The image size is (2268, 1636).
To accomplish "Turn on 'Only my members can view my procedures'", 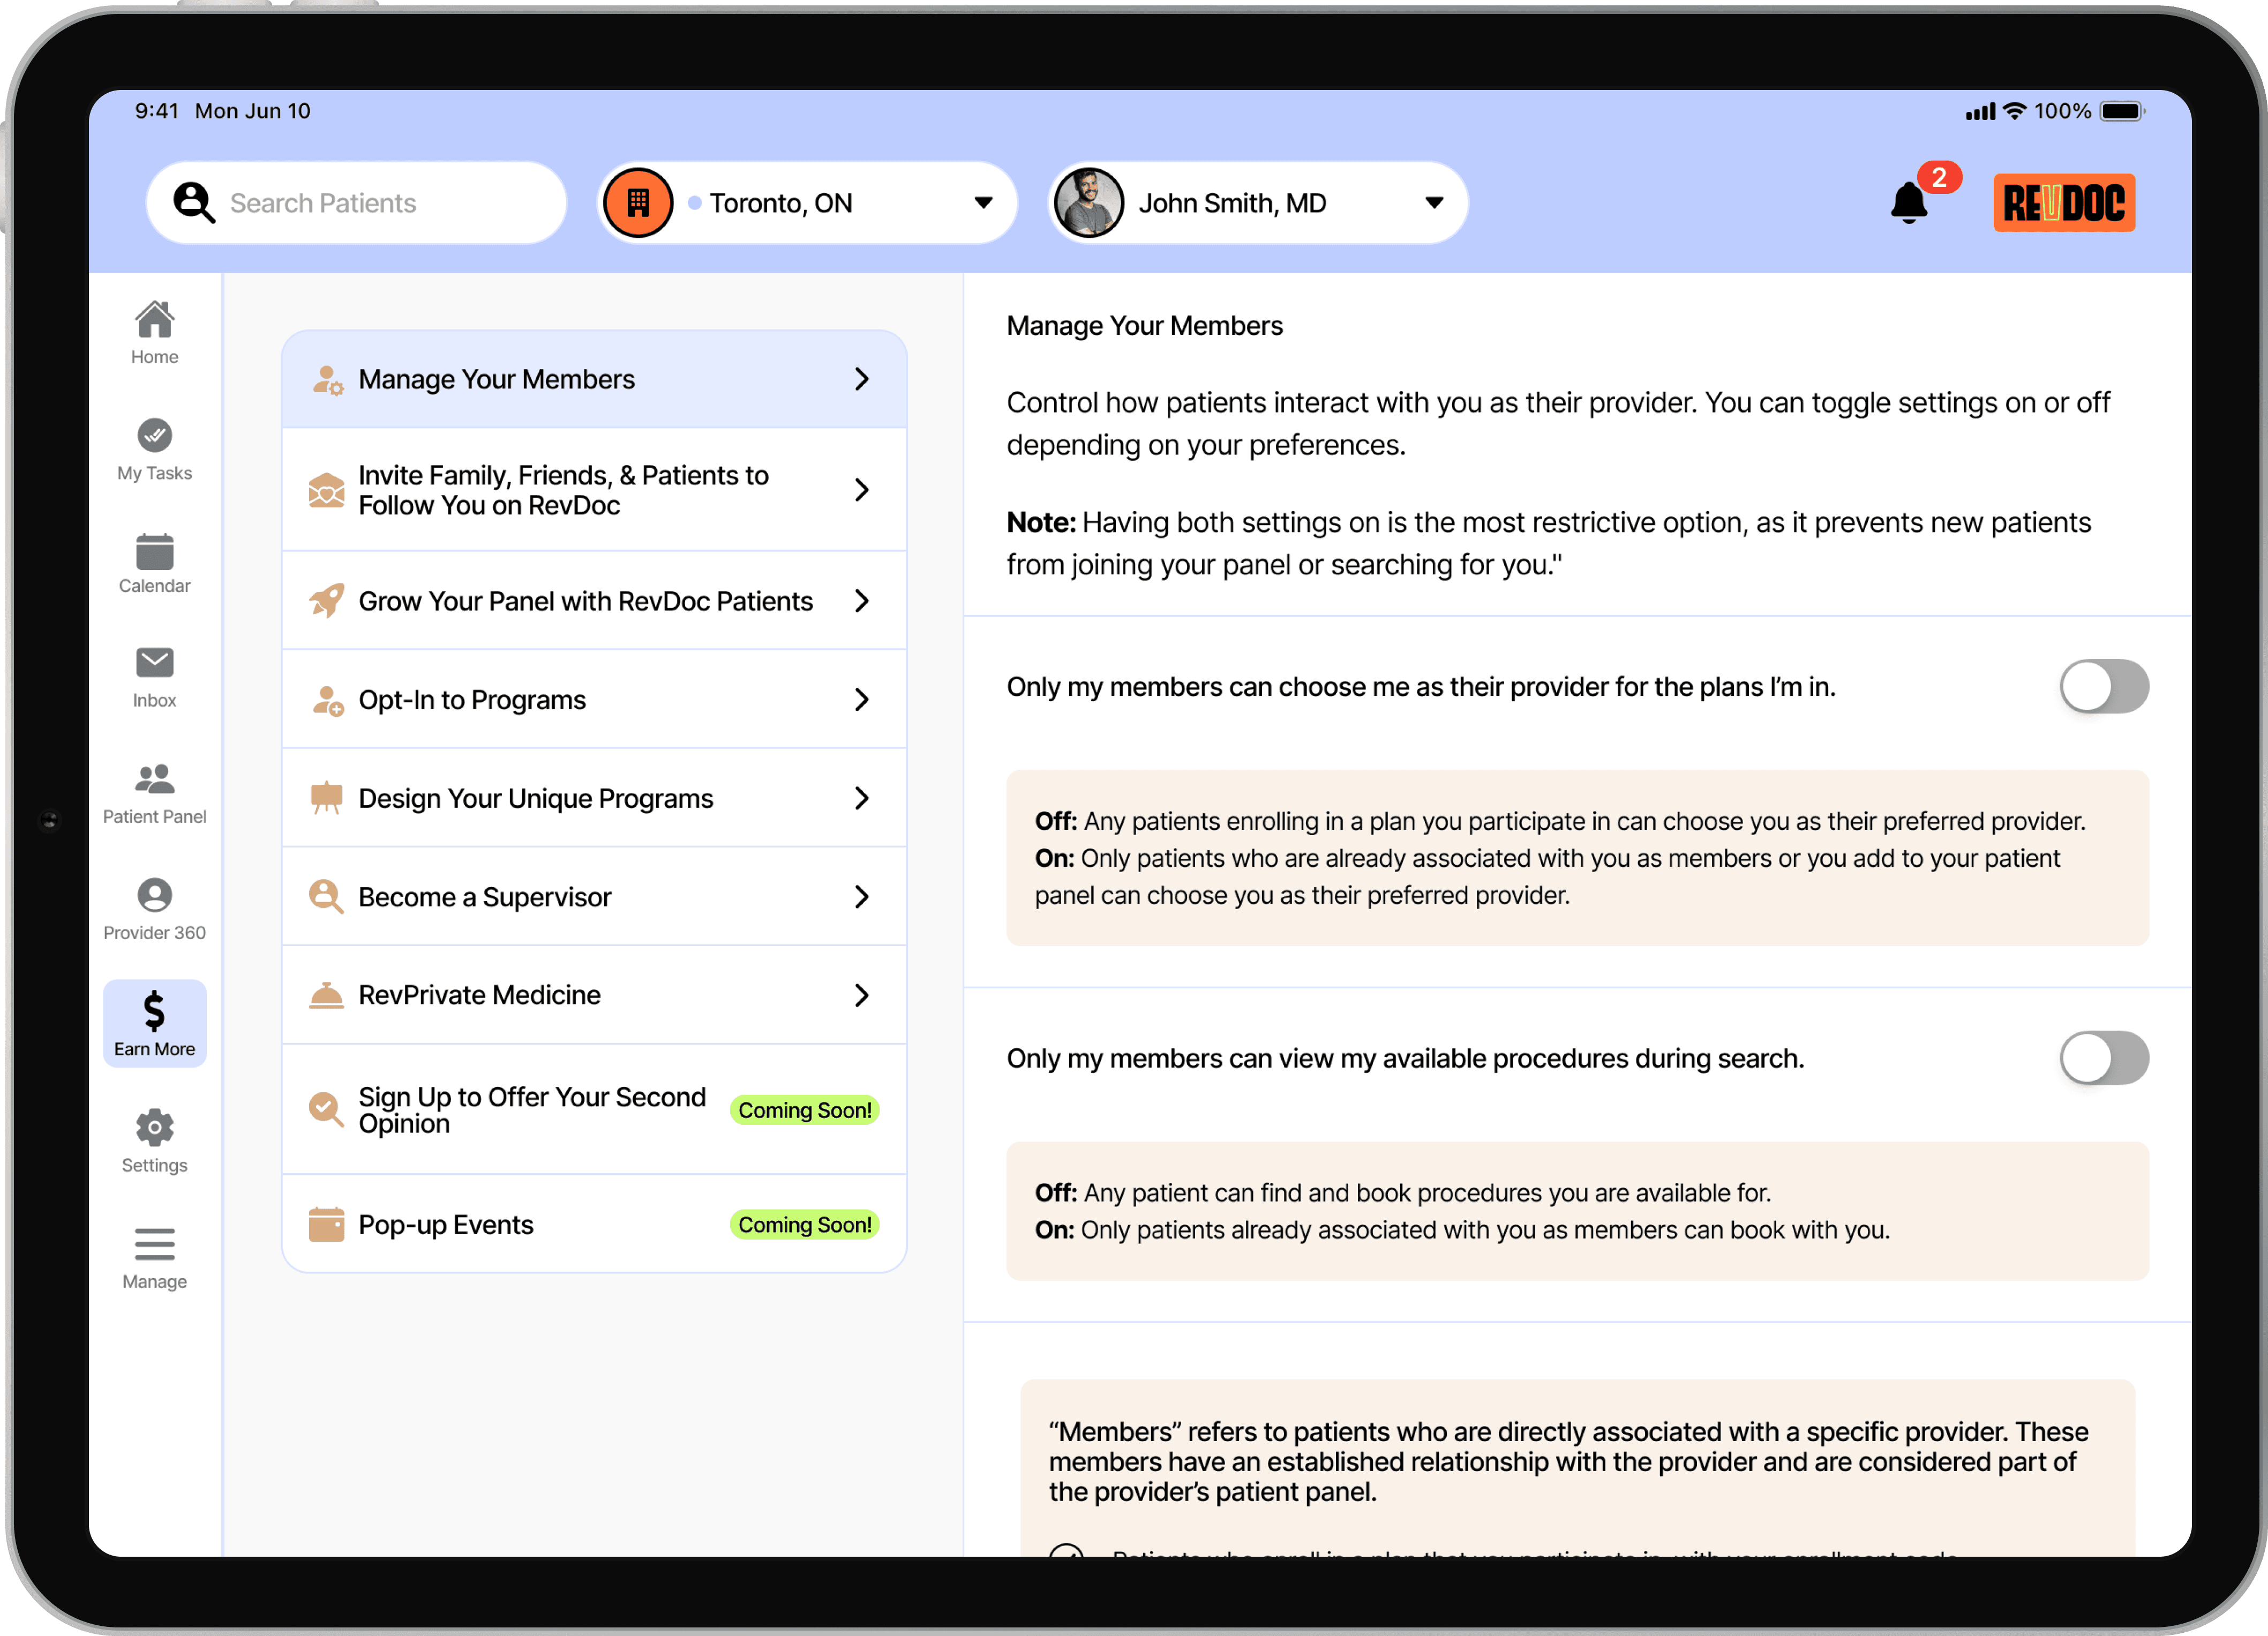I will pos(2104,1058).
